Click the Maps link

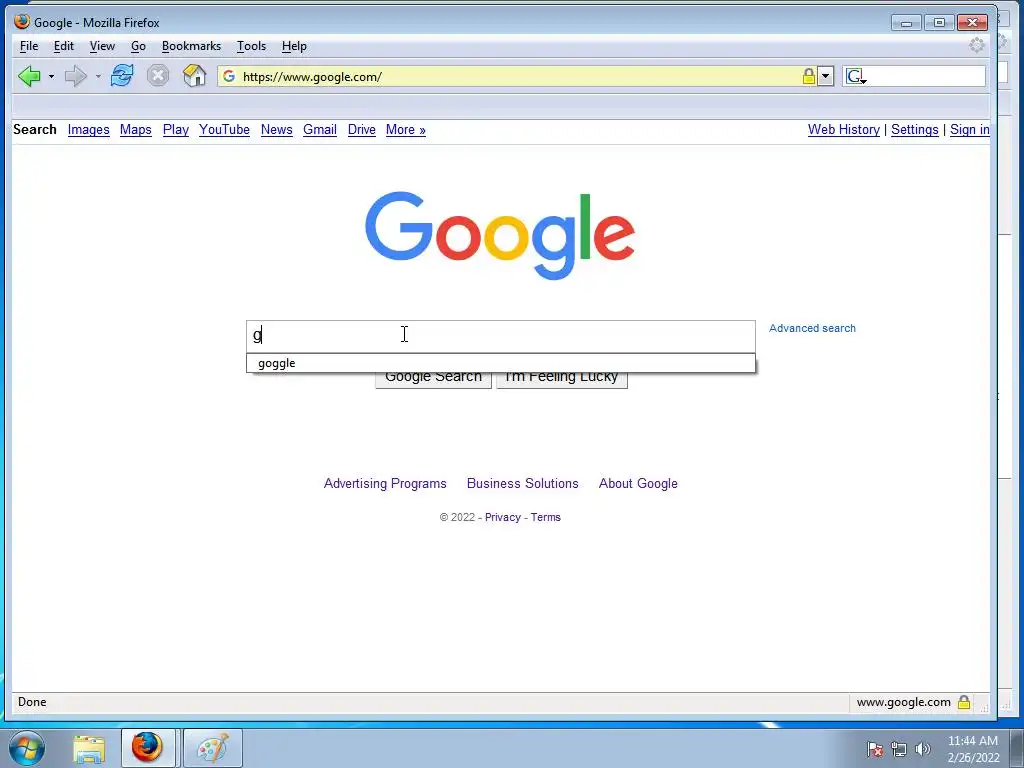point(136,130)
